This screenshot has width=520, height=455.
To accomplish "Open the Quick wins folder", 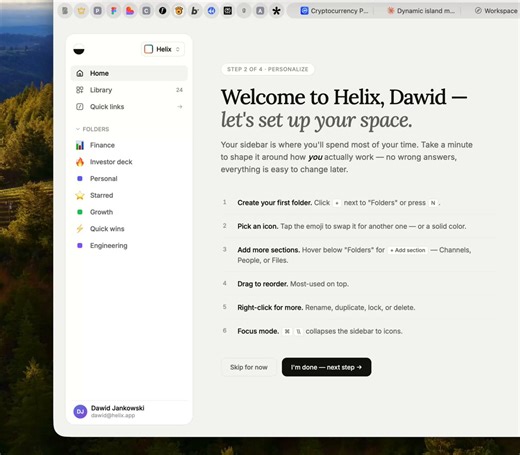I will click(x=129, y=229).
